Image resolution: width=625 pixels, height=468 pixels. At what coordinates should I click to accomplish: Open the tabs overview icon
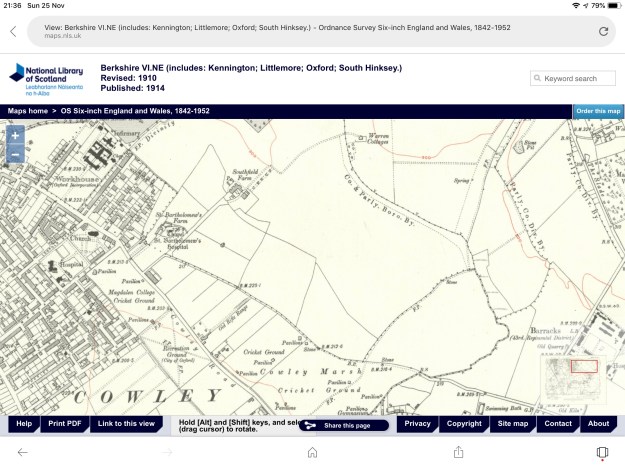(x=601, y=452)
